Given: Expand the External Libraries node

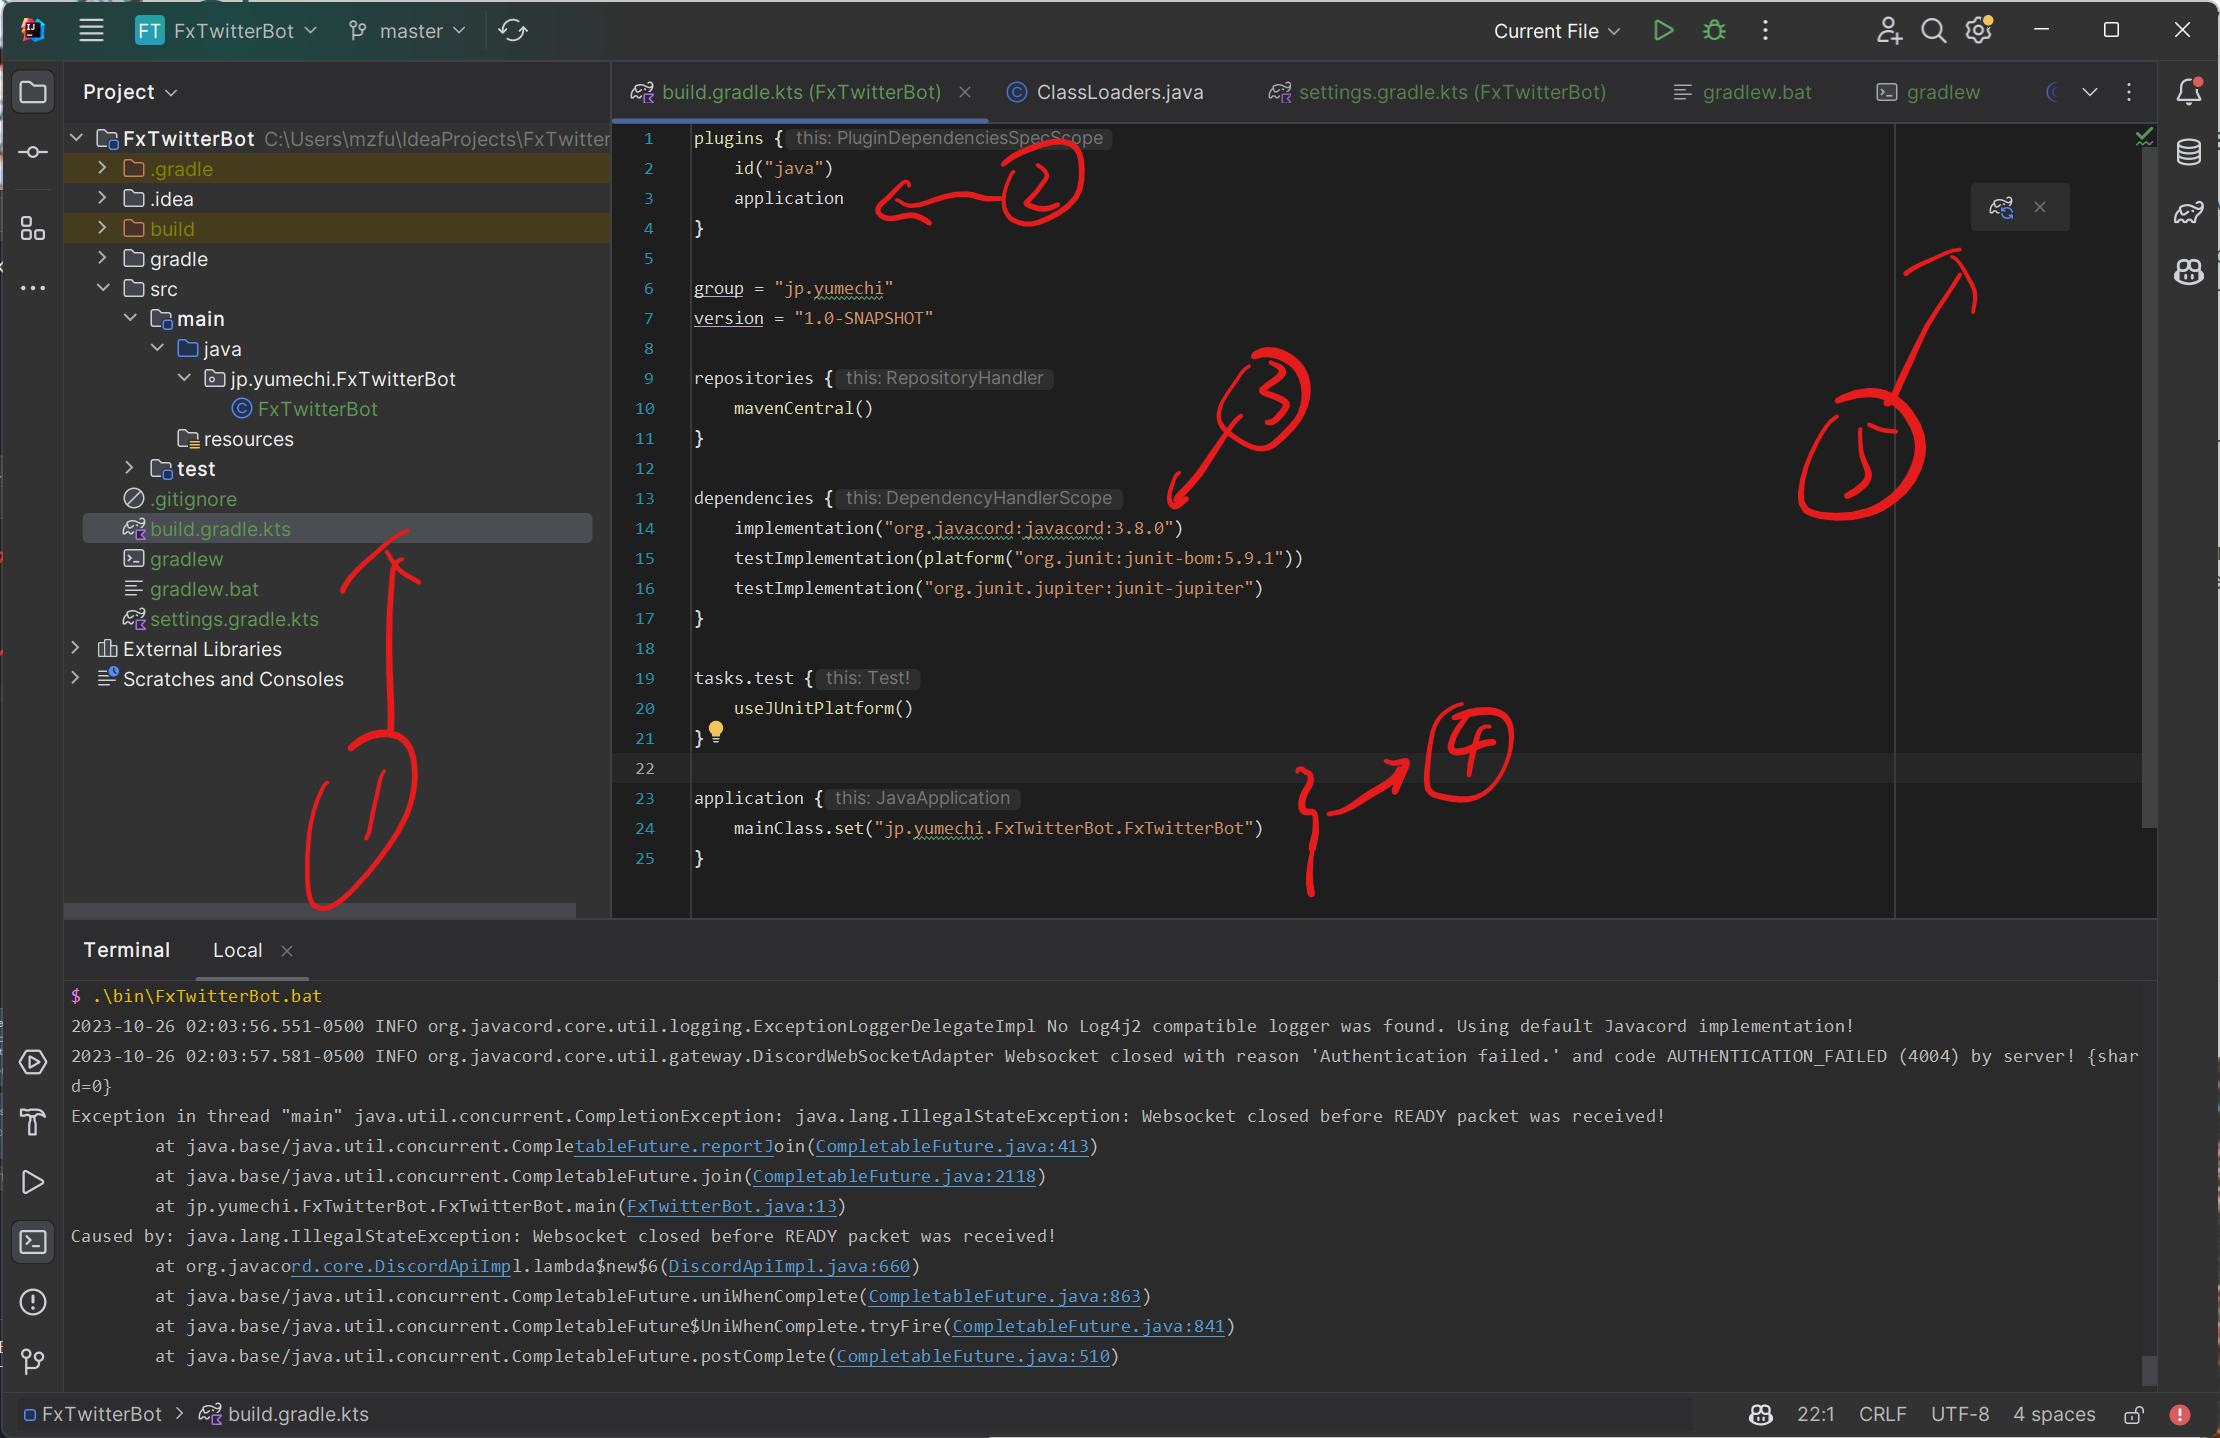Looking at the screenshot, I should pyautogui.click(x=76, y=648).
